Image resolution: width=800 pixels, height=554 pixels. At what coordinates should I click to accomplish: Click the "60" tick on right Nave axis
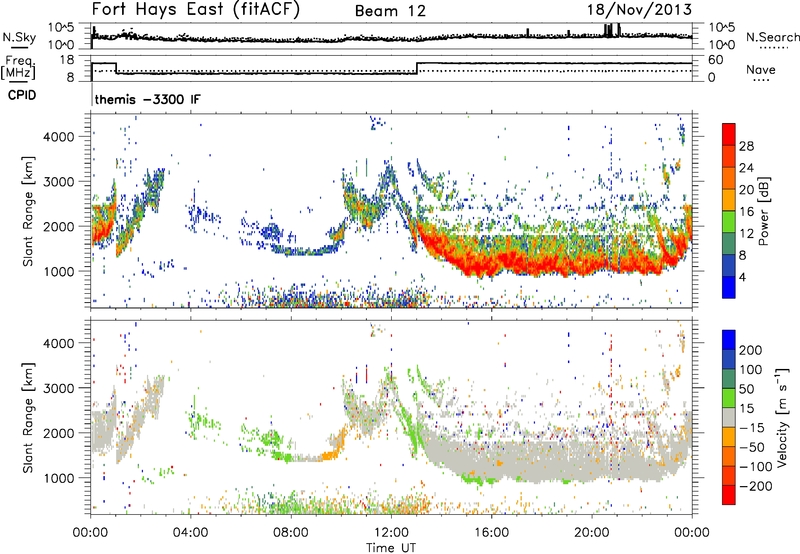pos(716,60)
